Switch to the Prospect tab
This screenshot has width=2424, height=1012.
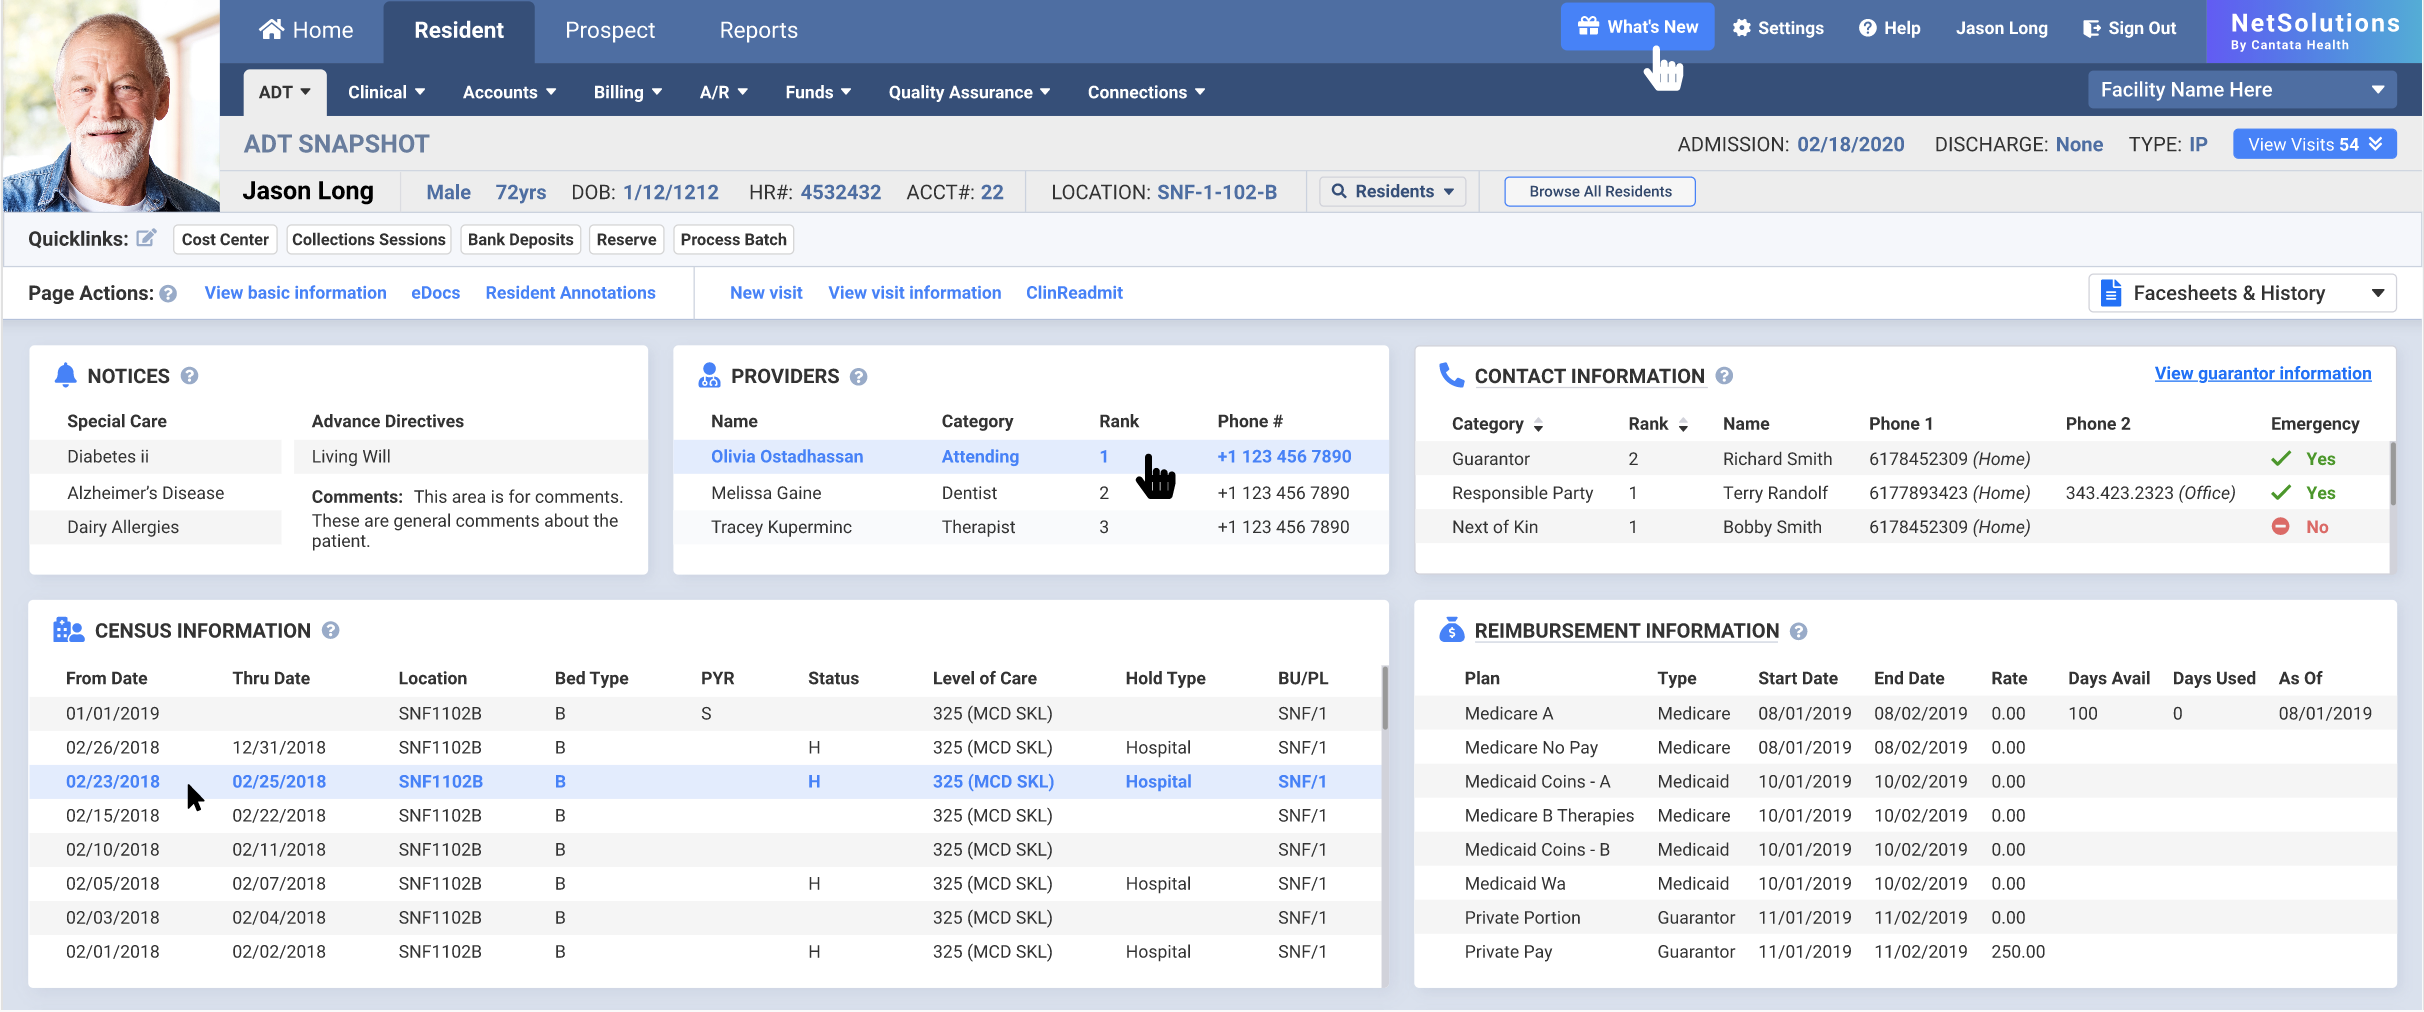(x=608, y=30)
